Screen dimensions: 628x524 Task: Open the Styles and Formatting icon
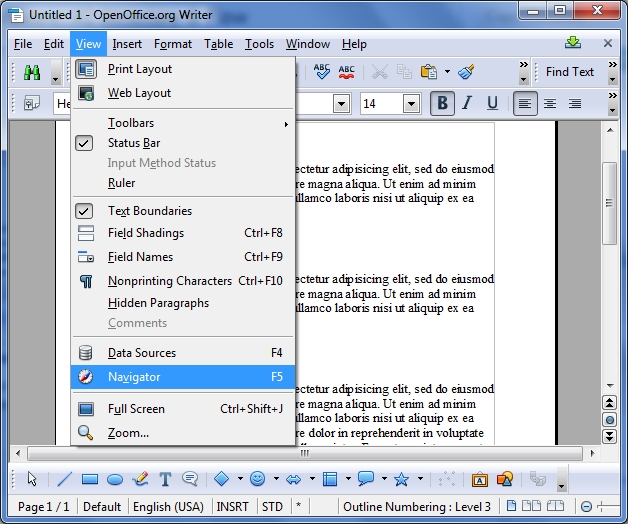pyautogui.click(x=32, y=103)
